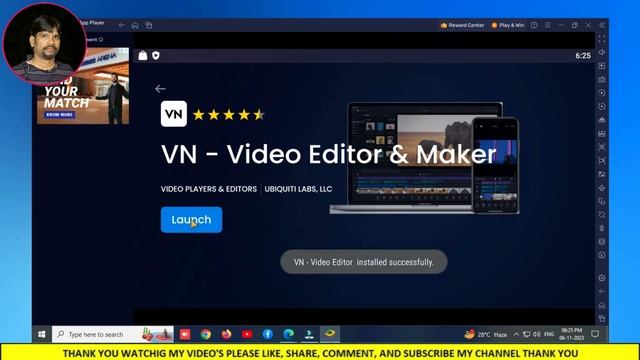Screen dimensions: 640x360
Task: Open the game controls keyboard icon
Action: [x=602, y=80]
